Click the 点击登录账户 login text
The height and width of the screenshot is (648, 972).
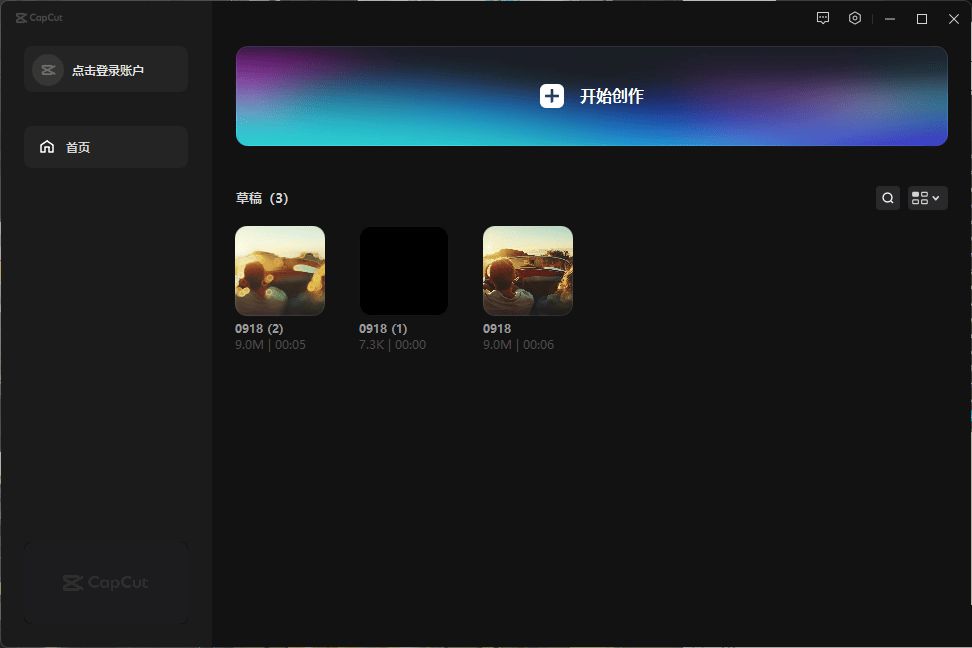(x=108, y=71)
